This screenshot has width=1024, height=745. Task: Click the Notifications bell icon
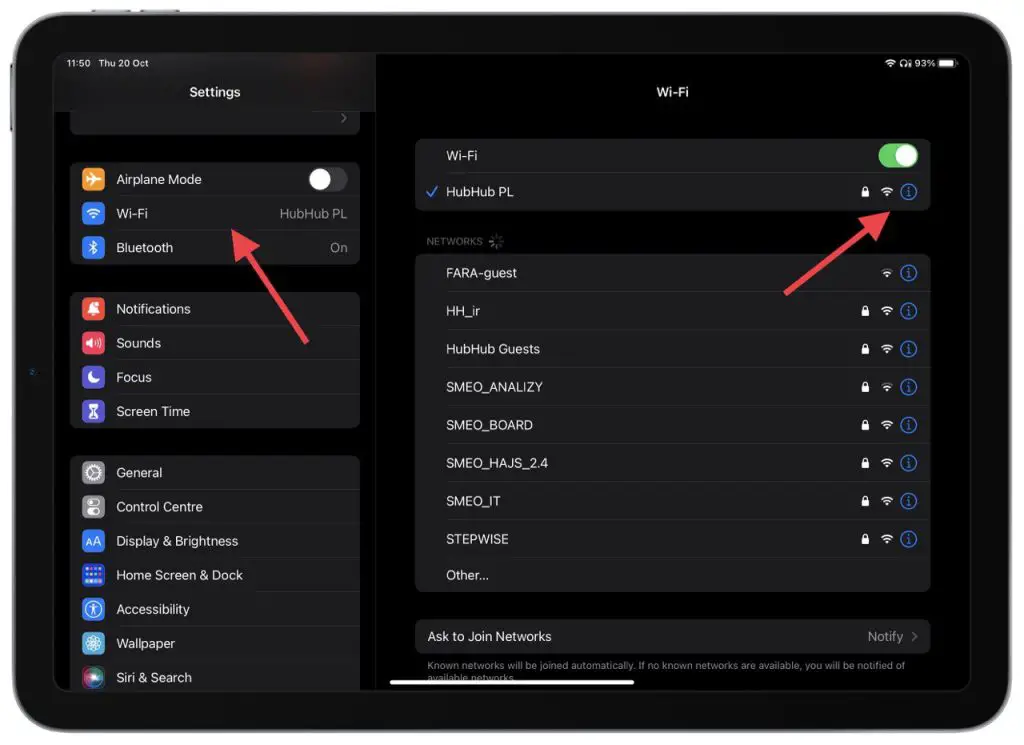point(93,309)
